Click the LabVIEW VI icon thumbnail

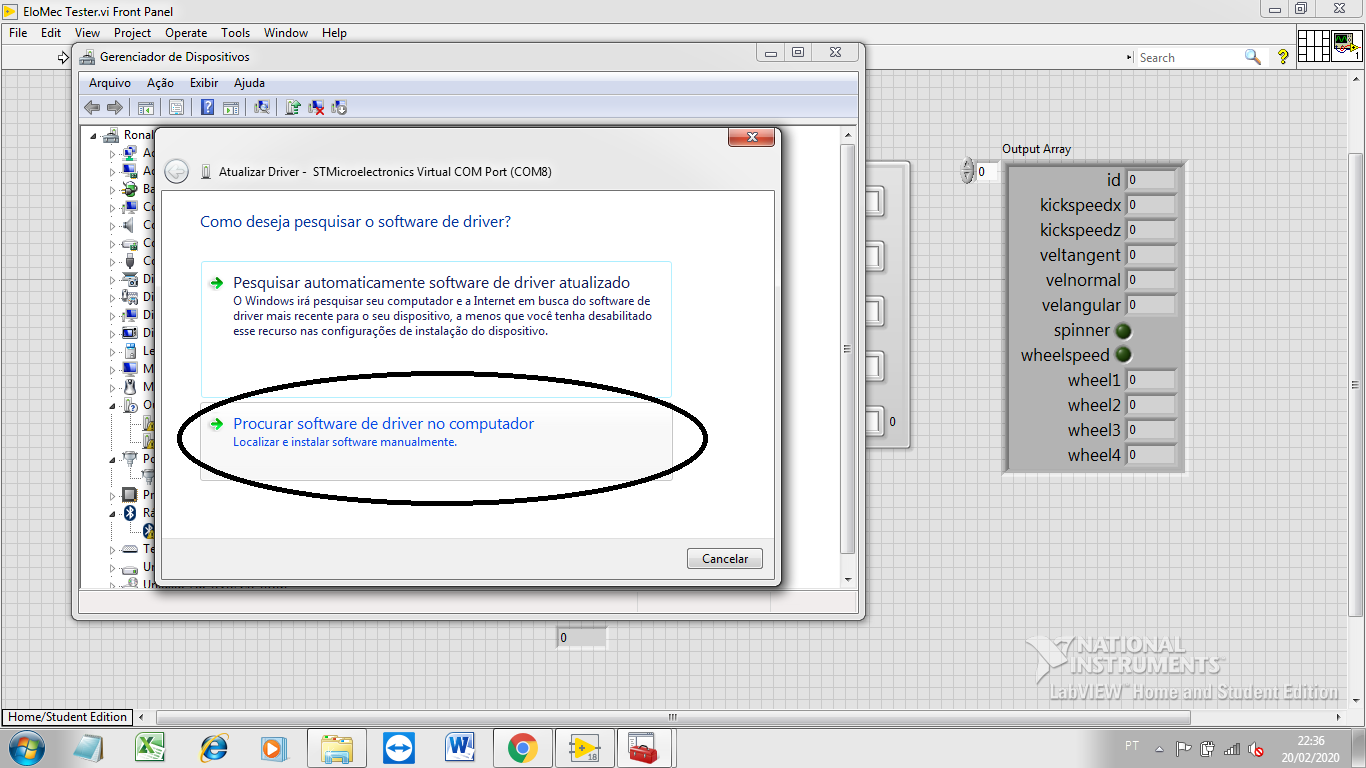tap(1346, 46)
